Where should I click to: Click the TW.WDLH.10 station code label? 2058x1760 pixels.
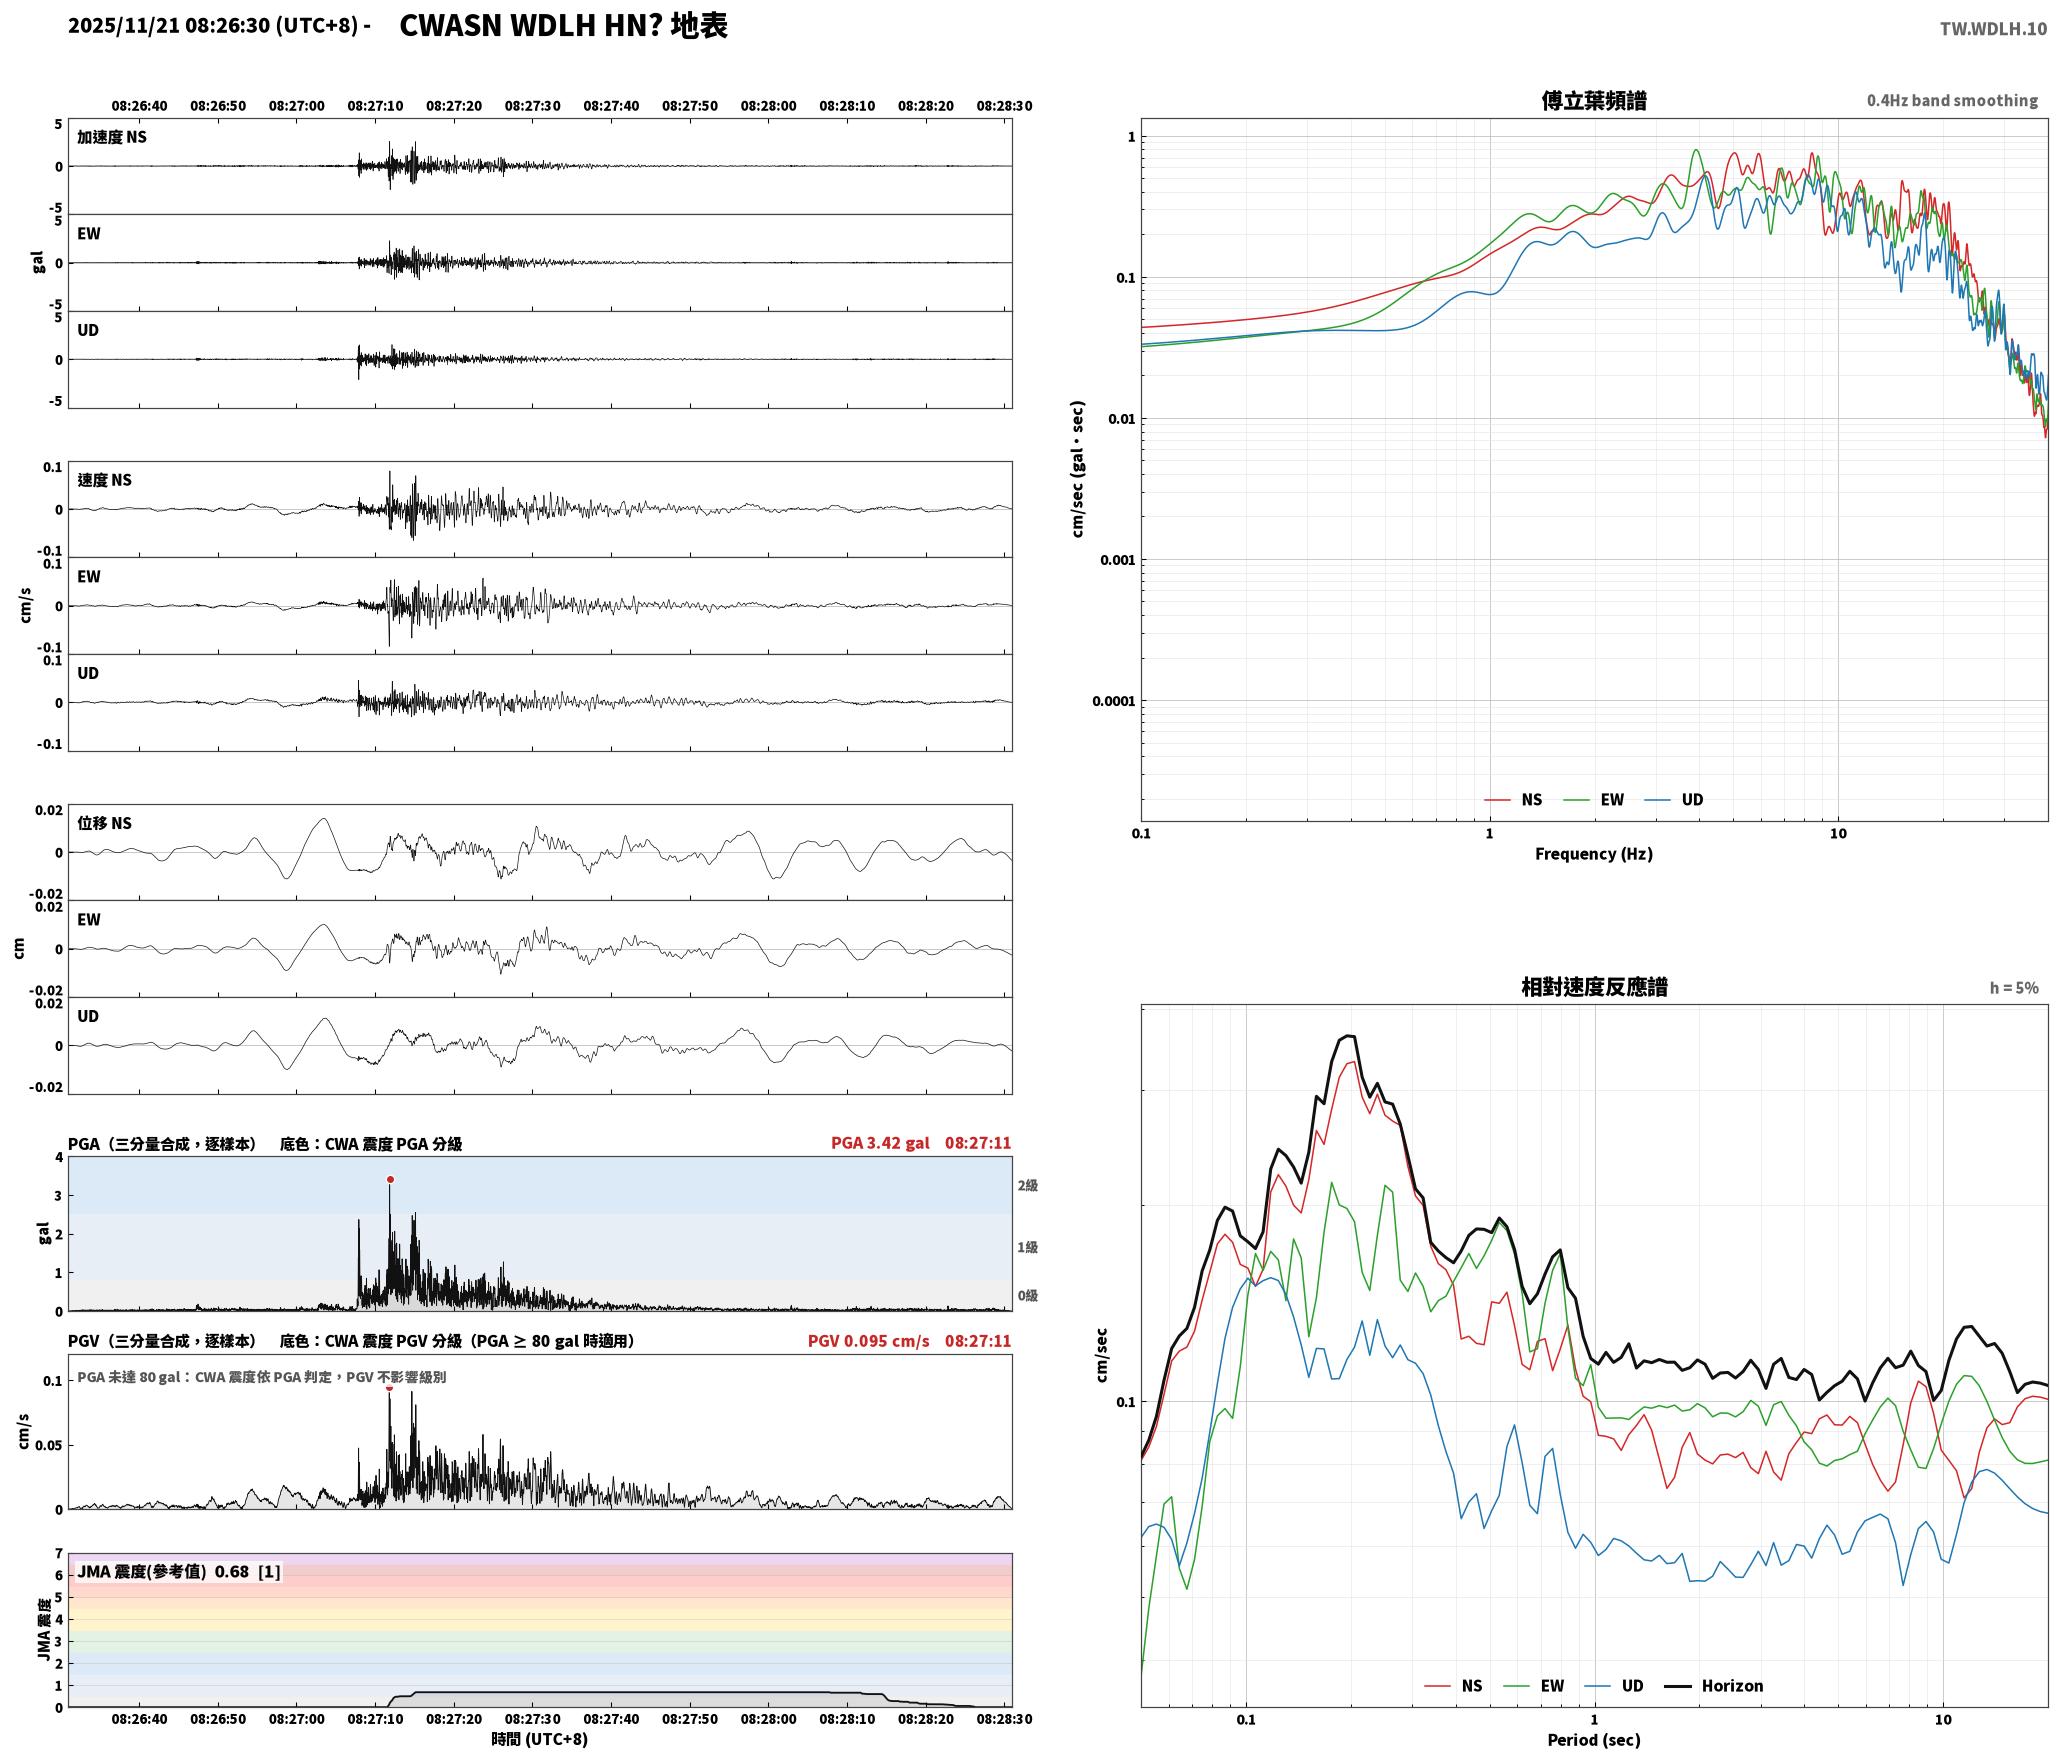coord(1993,29)
